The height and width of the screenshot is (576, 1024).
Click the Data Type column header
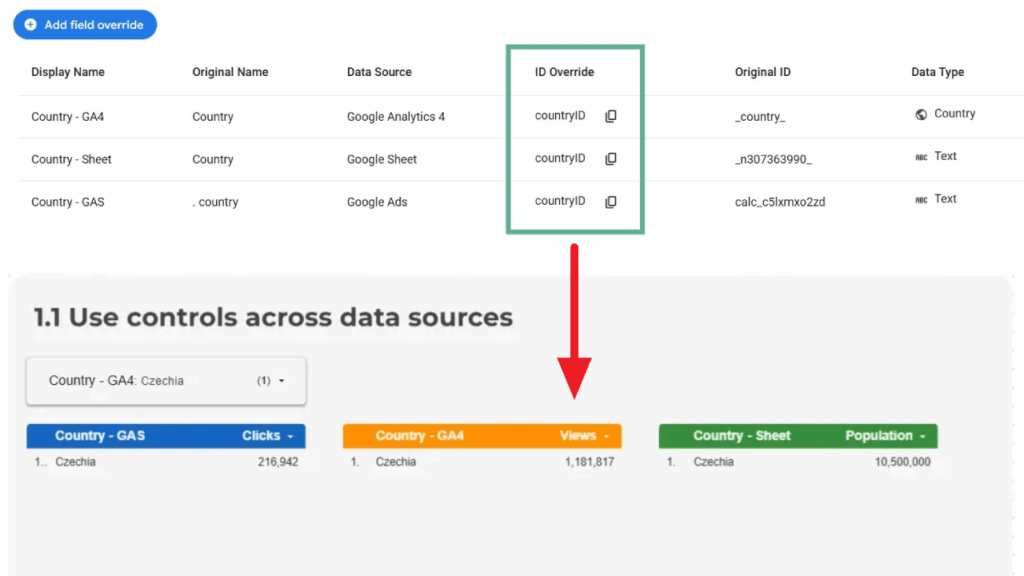point(937,72)
